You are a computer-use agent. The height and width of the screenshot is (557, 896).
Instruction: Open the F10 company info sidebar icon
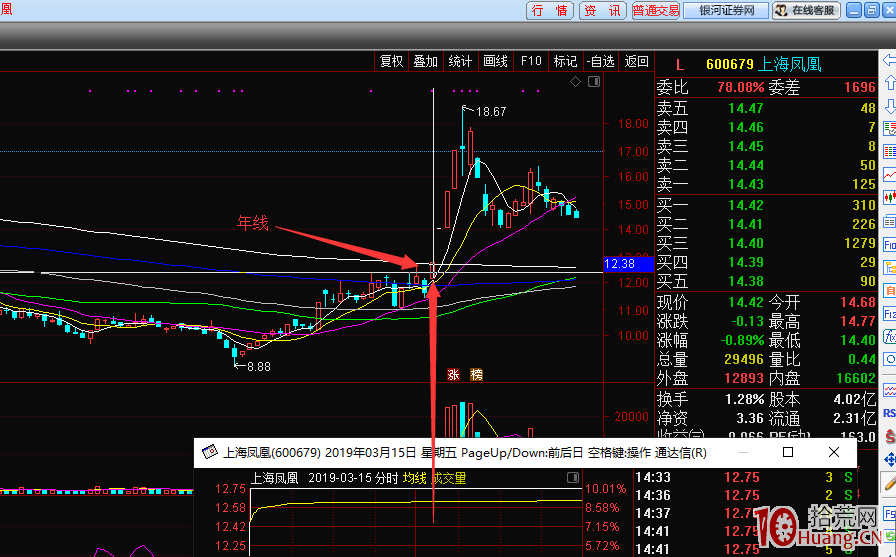[x=890, y=245]
